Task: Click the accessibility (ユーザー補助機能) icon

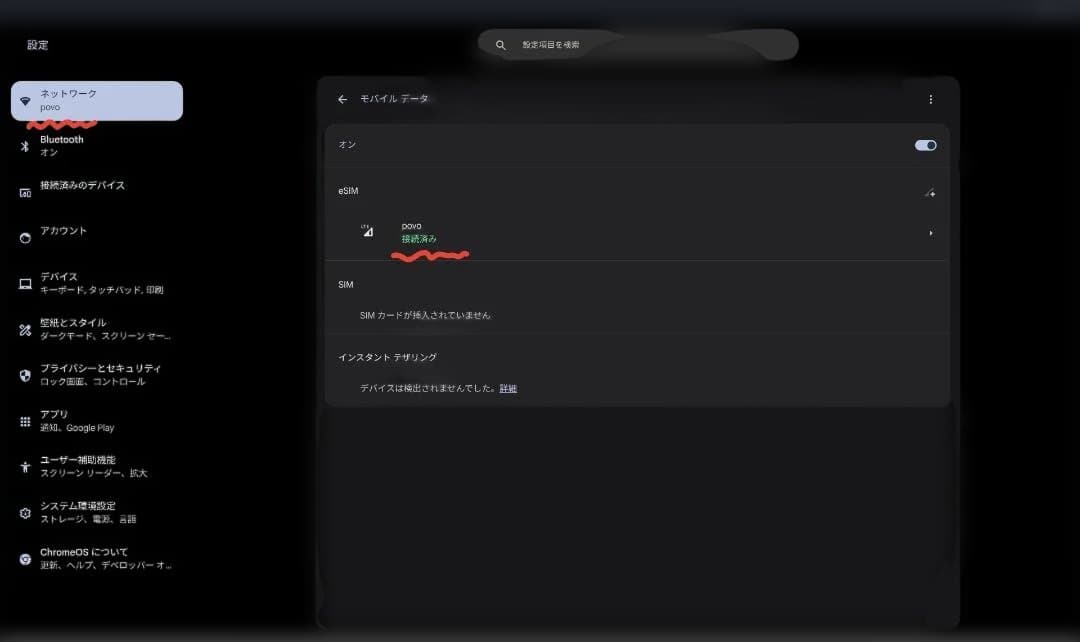Action: click(24, 464)
